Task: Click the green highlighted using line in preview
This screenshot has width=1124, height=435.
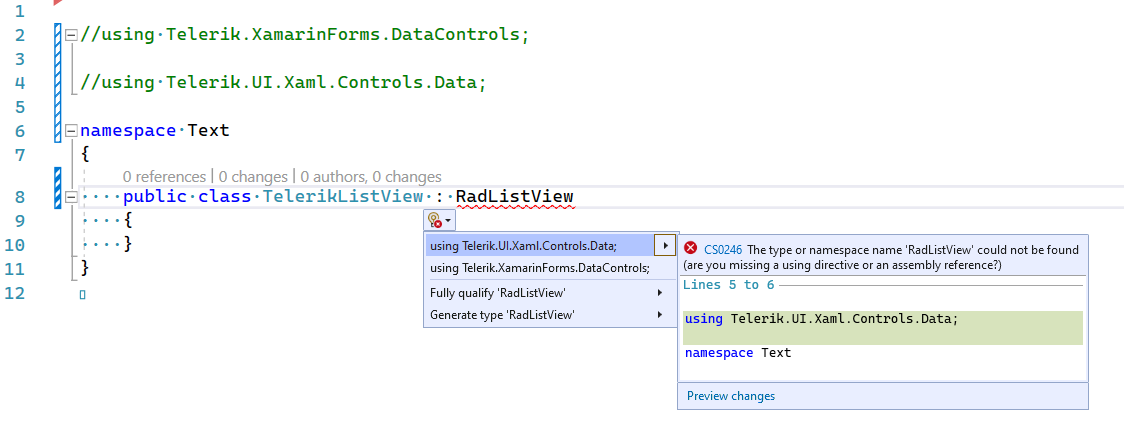Action: coord(821,319)
